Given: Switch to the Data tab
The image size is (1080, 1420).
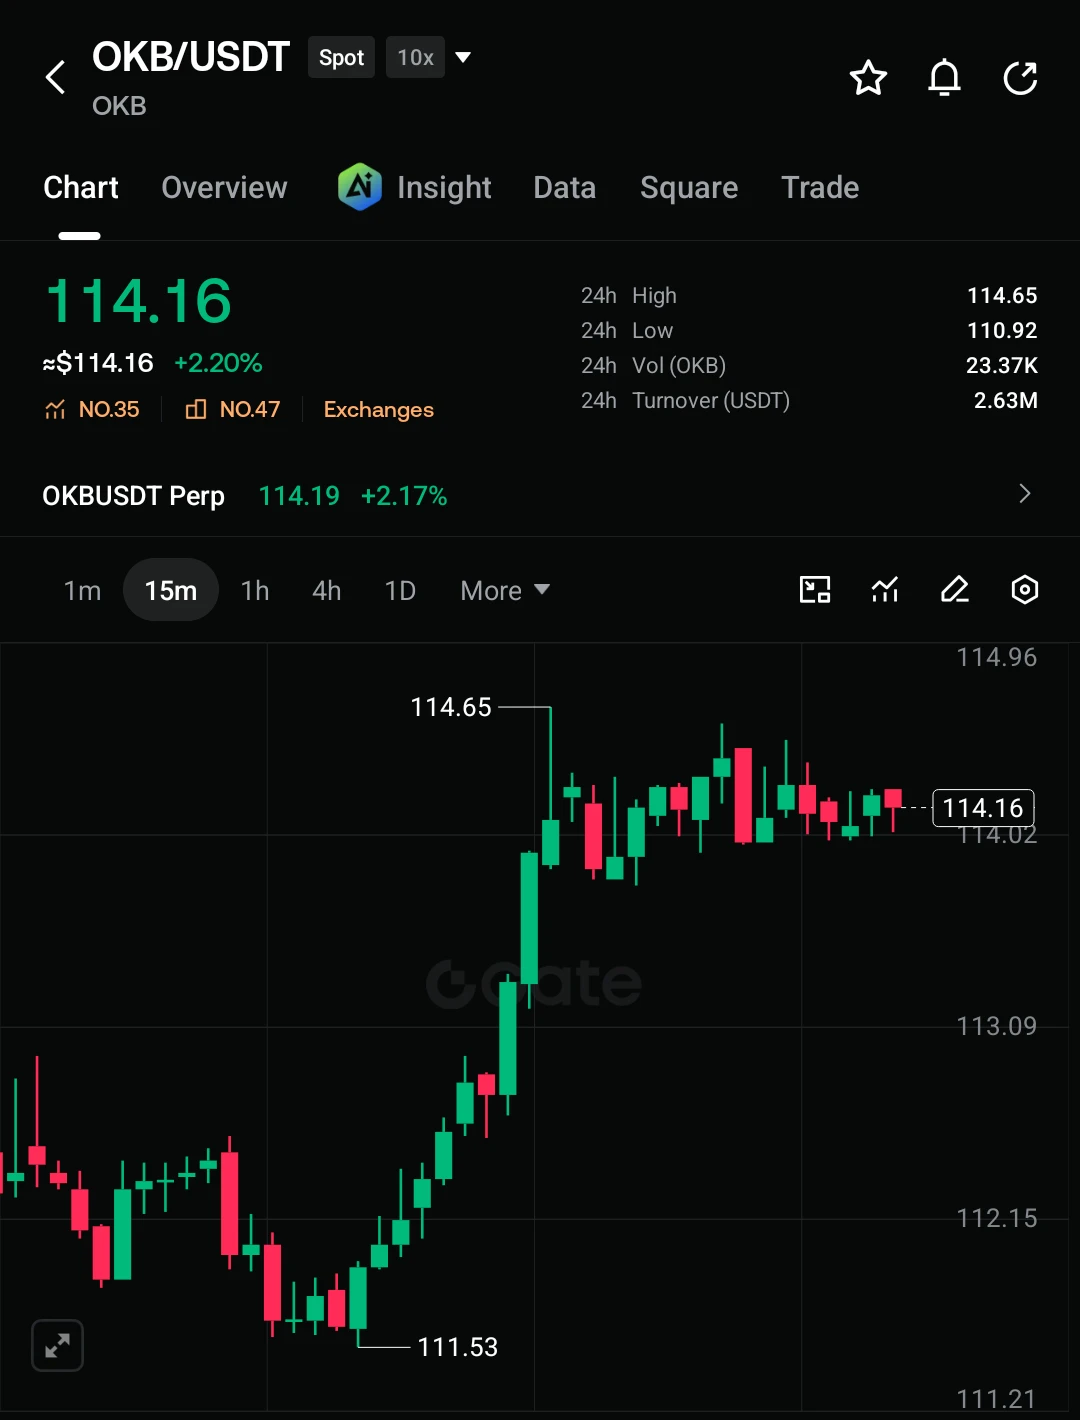Looking at the screenshot, I should tap(565, 187).
